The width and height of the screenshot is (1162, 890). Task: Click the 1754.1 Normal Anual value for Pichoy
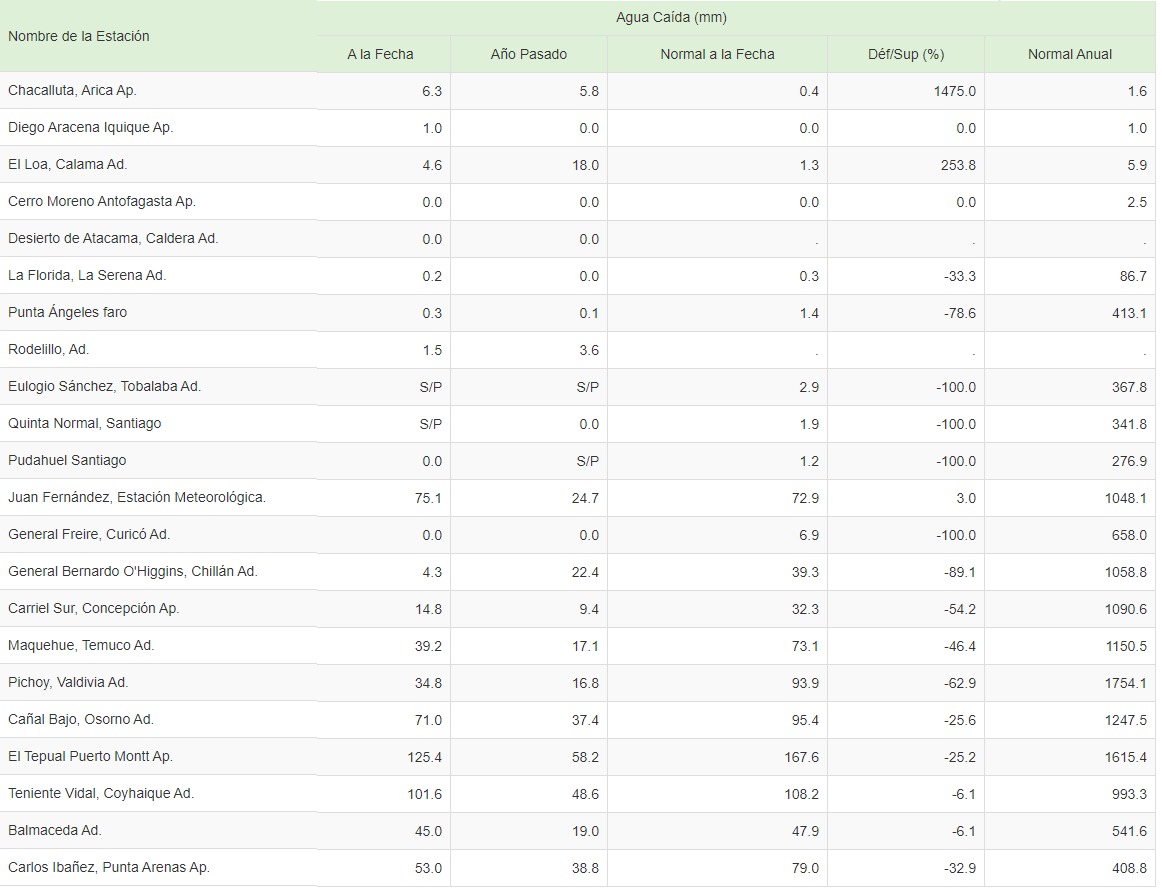coord(1126,683)
